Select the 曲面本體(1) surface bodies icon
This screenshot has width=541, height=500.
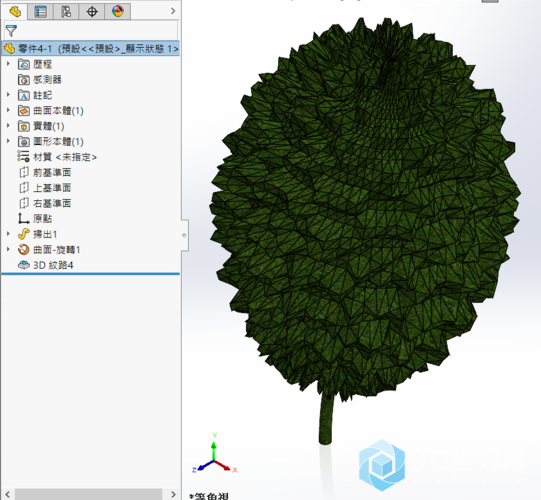(24, 111)
